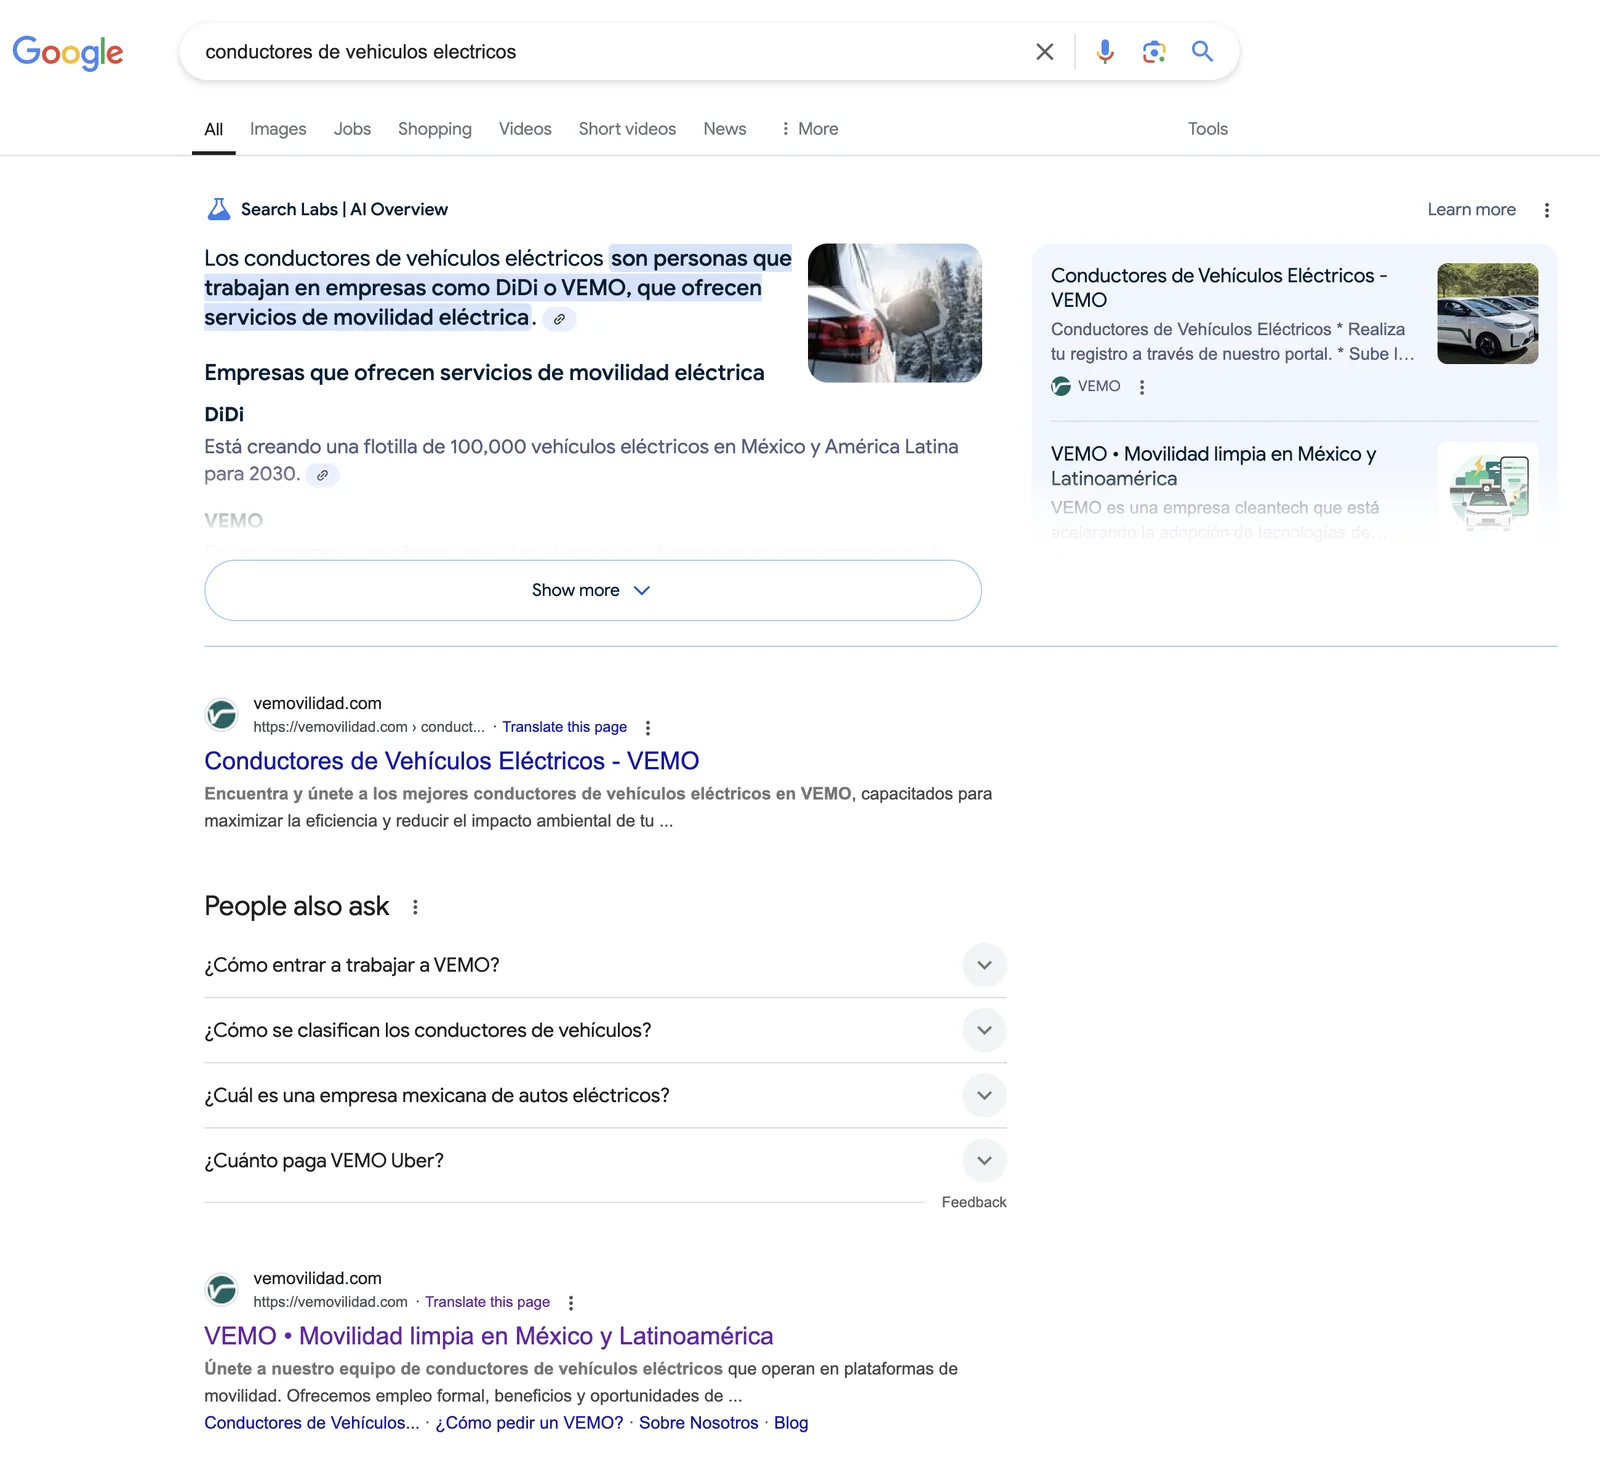Click the voice search microphone icon

click(x=1104, y=52)
